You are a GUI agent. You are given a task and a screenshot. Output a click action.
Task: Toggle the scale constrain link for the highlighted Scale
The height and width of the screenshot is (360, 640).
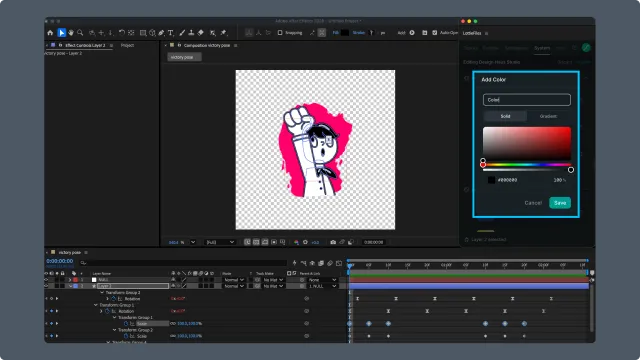[173, 323]
